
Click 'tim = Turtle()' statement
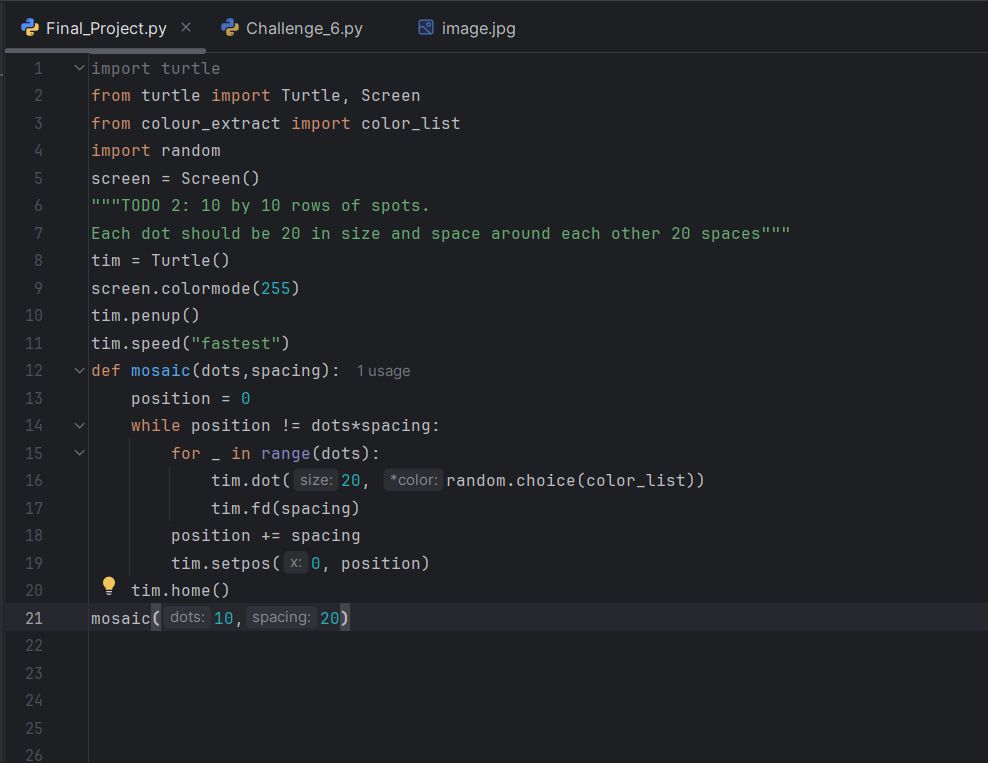161,260
